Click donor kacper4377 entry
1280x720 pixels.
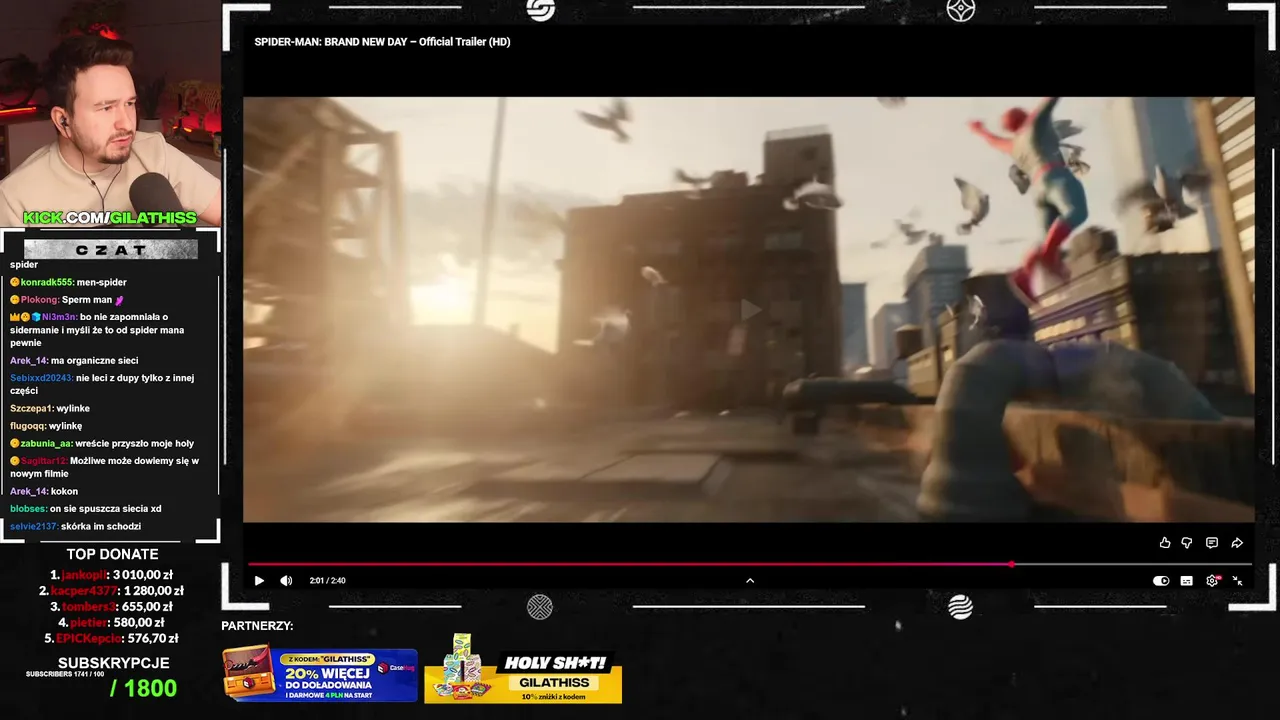(111, 591)
